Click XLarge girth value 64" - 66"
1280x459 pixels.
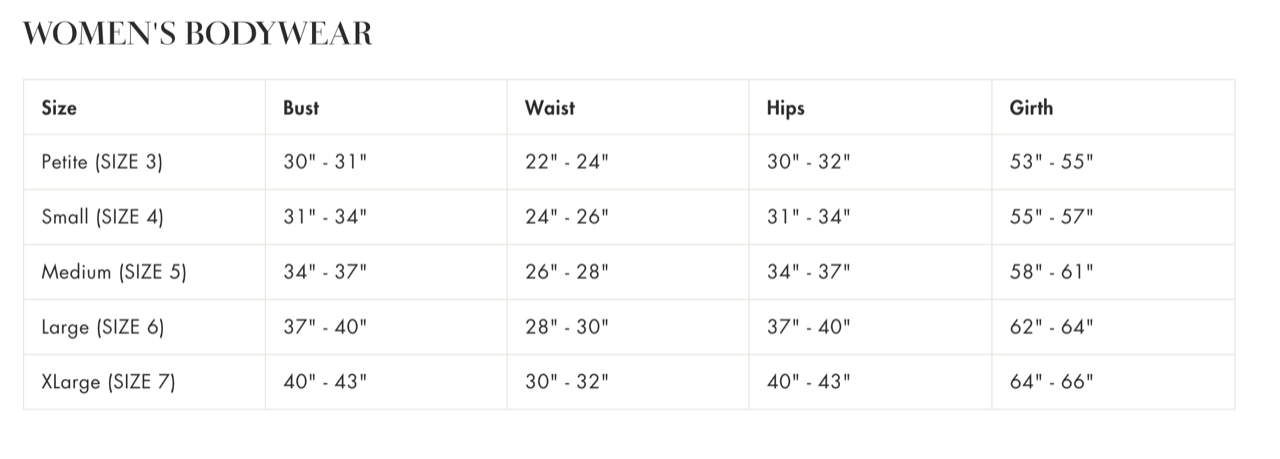tap(1052, 381)
